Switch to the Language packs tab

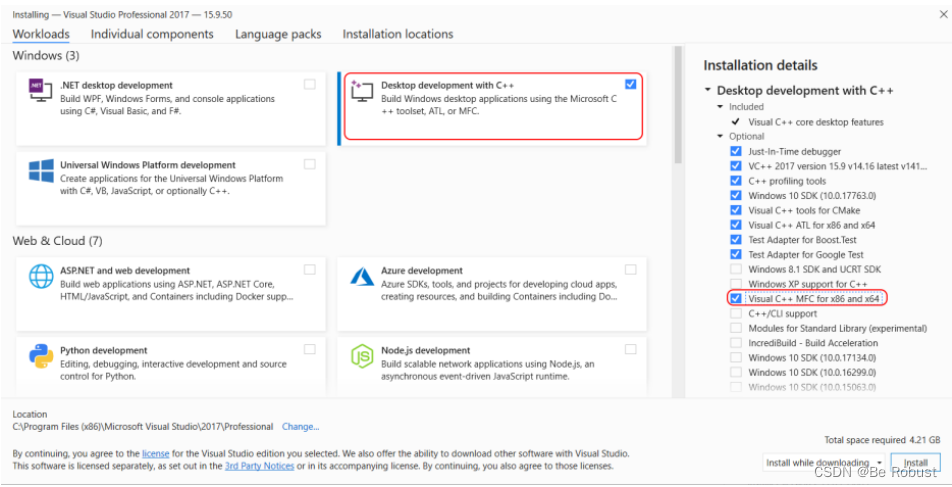[x=278, y=34]
